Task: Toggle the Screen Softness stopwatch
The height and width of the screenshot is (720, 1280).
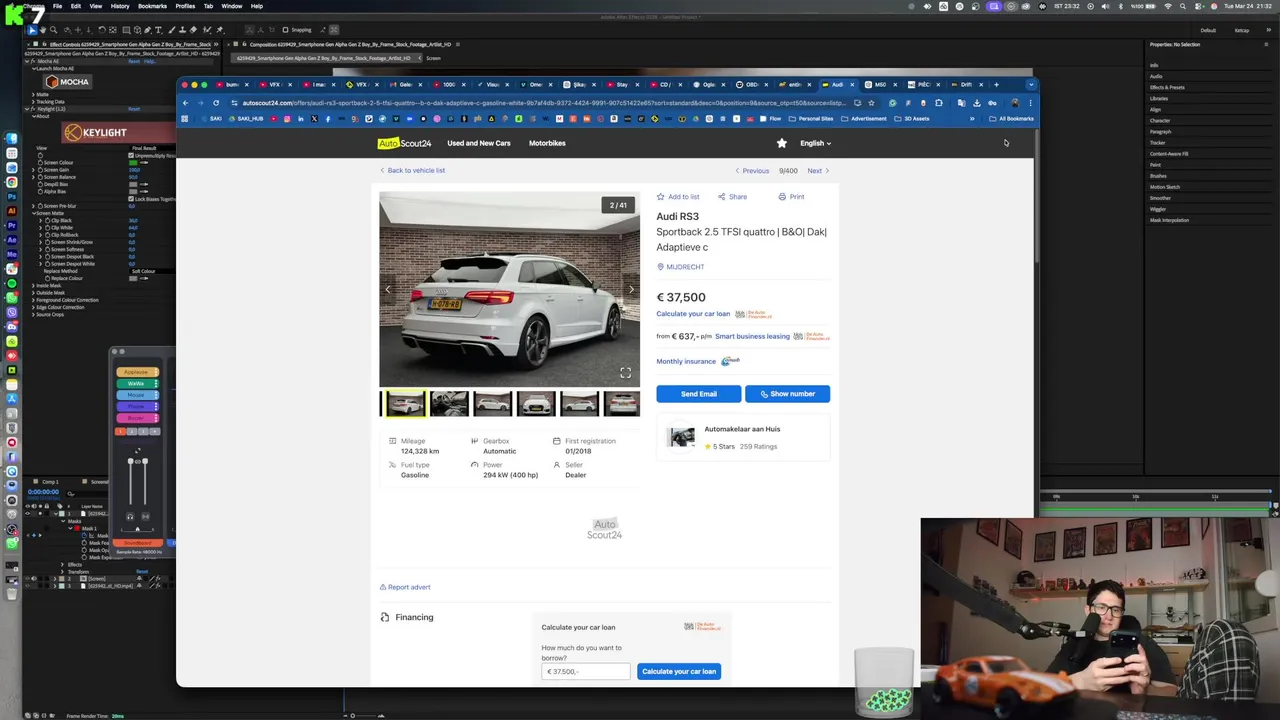Action: pos(47,249)
